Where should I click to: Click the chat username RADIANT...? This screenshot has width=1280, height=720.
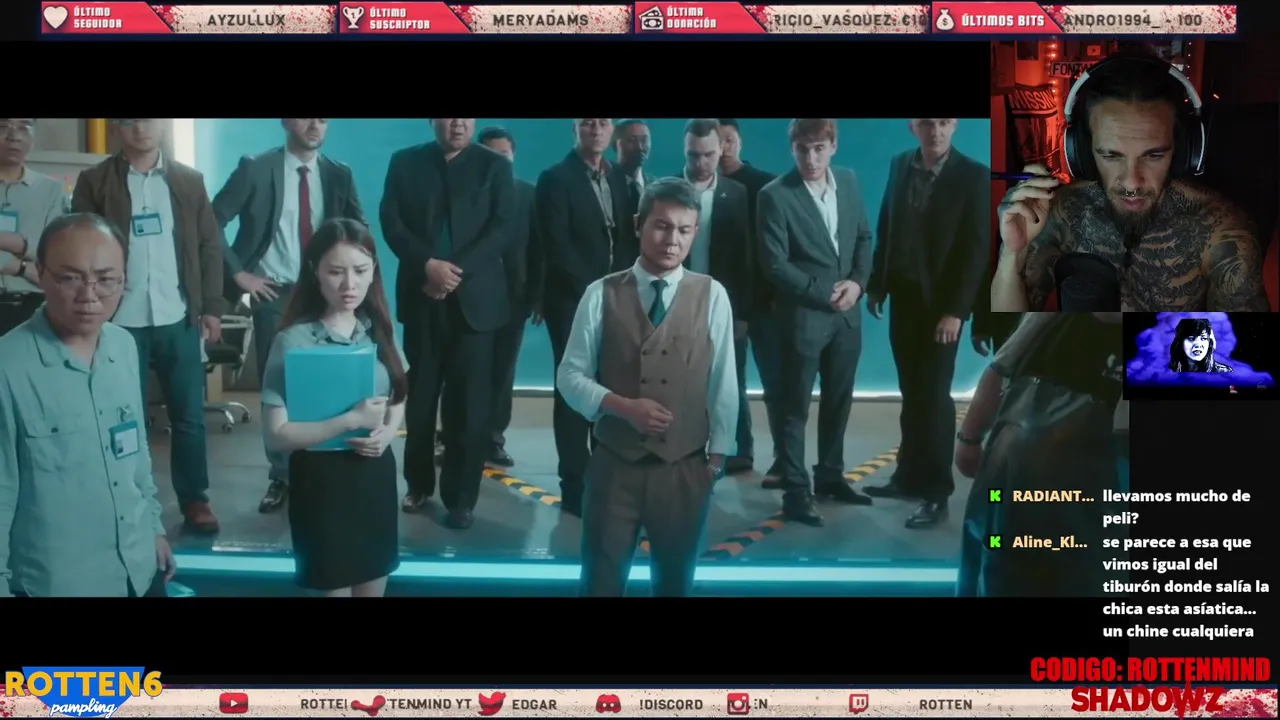pyautogui.click(x=1053, y=496)
